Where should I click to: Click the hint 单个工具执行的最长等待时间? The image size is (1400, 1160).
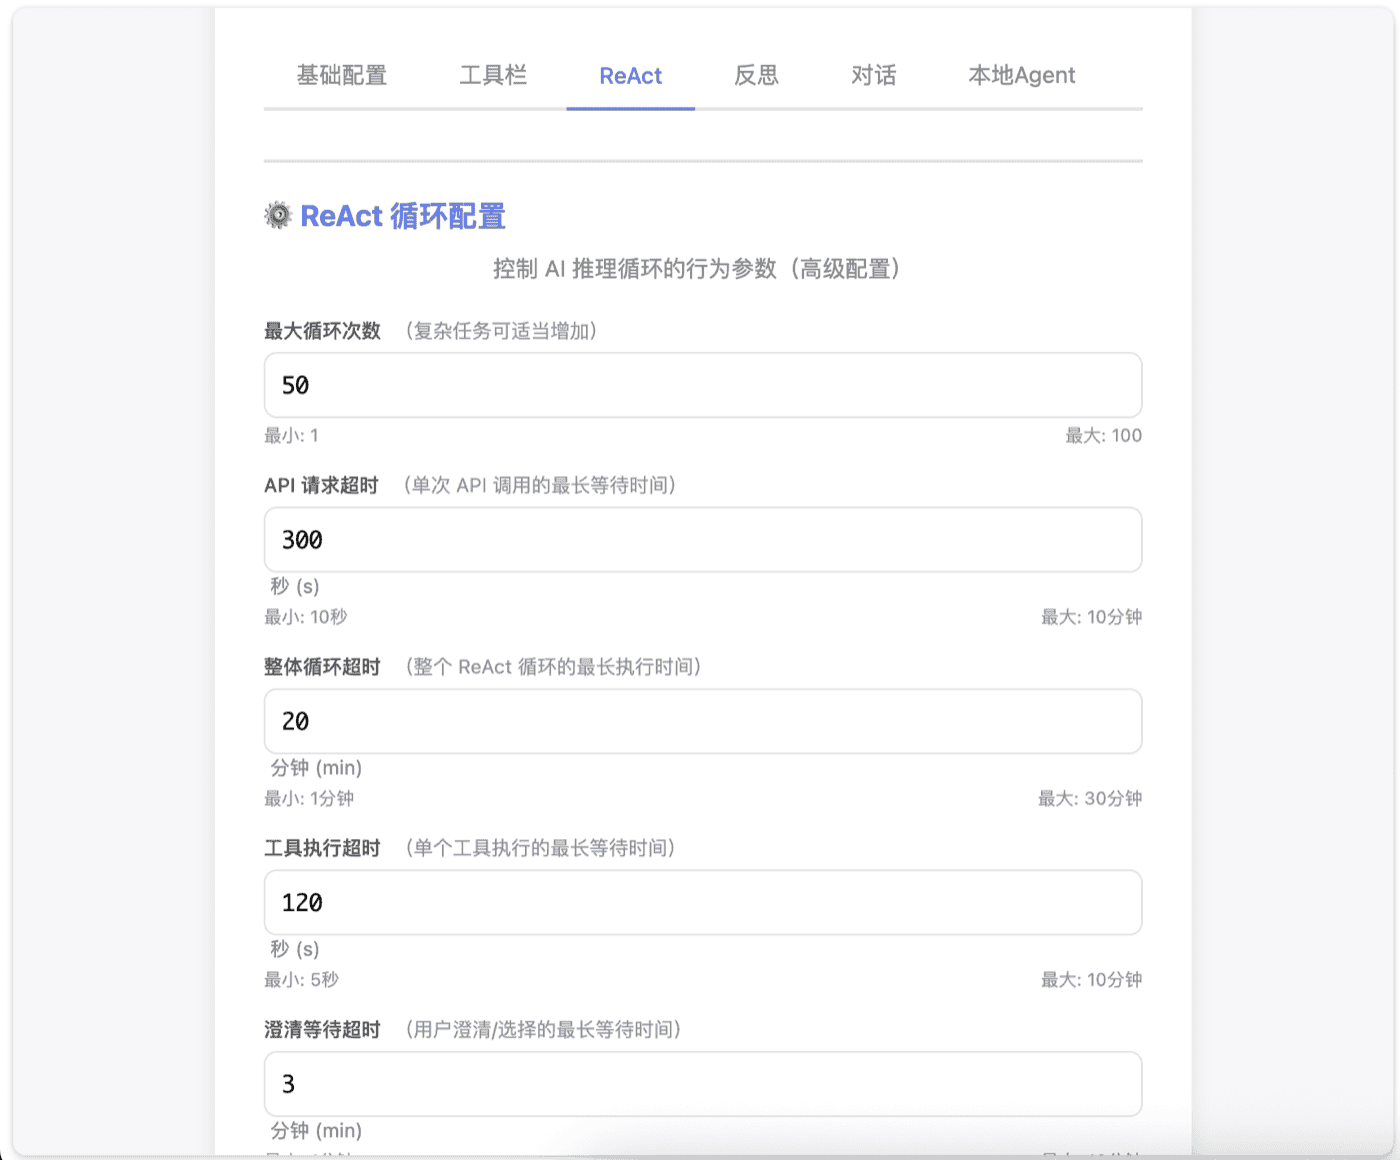click(x=540, y=849)
